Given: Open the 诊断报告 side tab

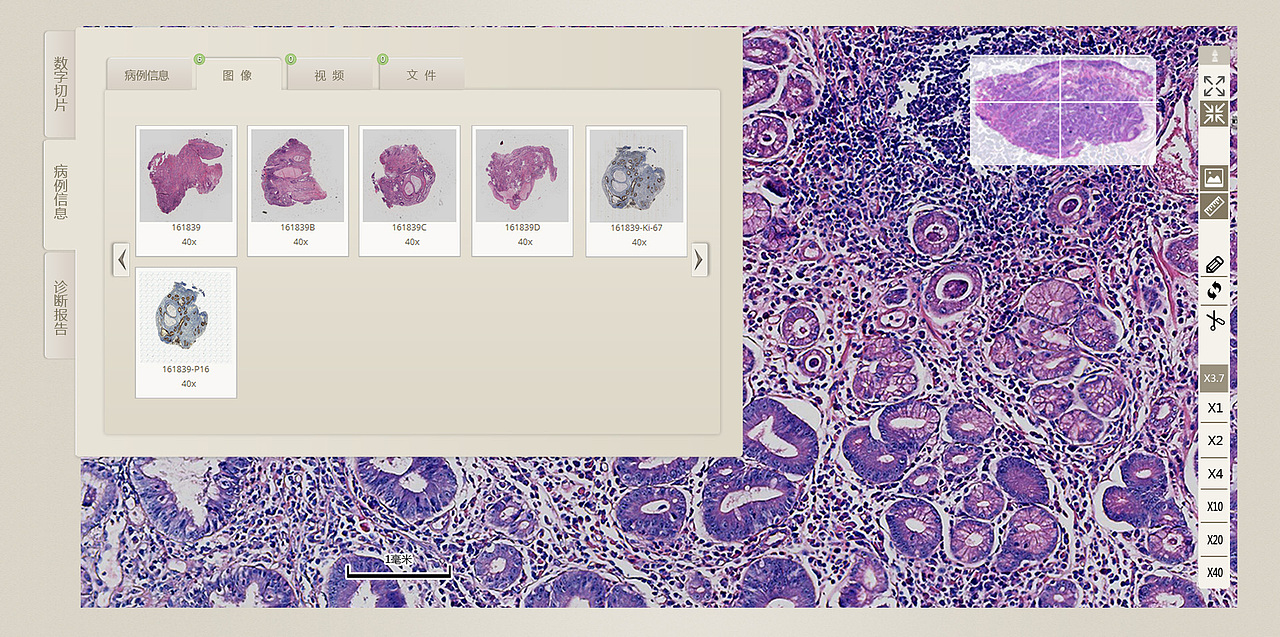Looking at the screenshot, I should (60, 306).
